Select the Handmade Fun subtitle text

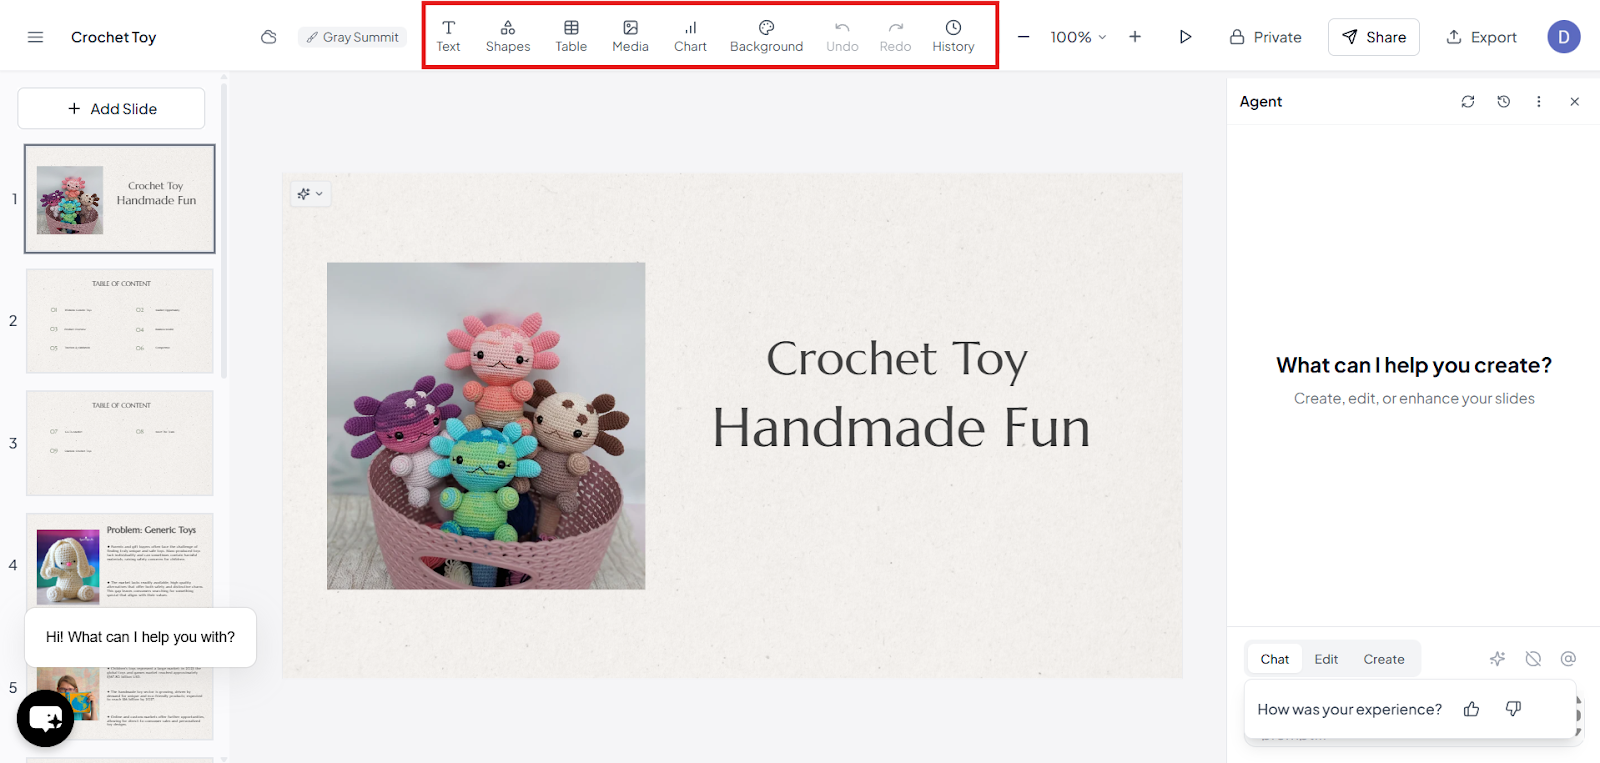click(x=901, y=428)
